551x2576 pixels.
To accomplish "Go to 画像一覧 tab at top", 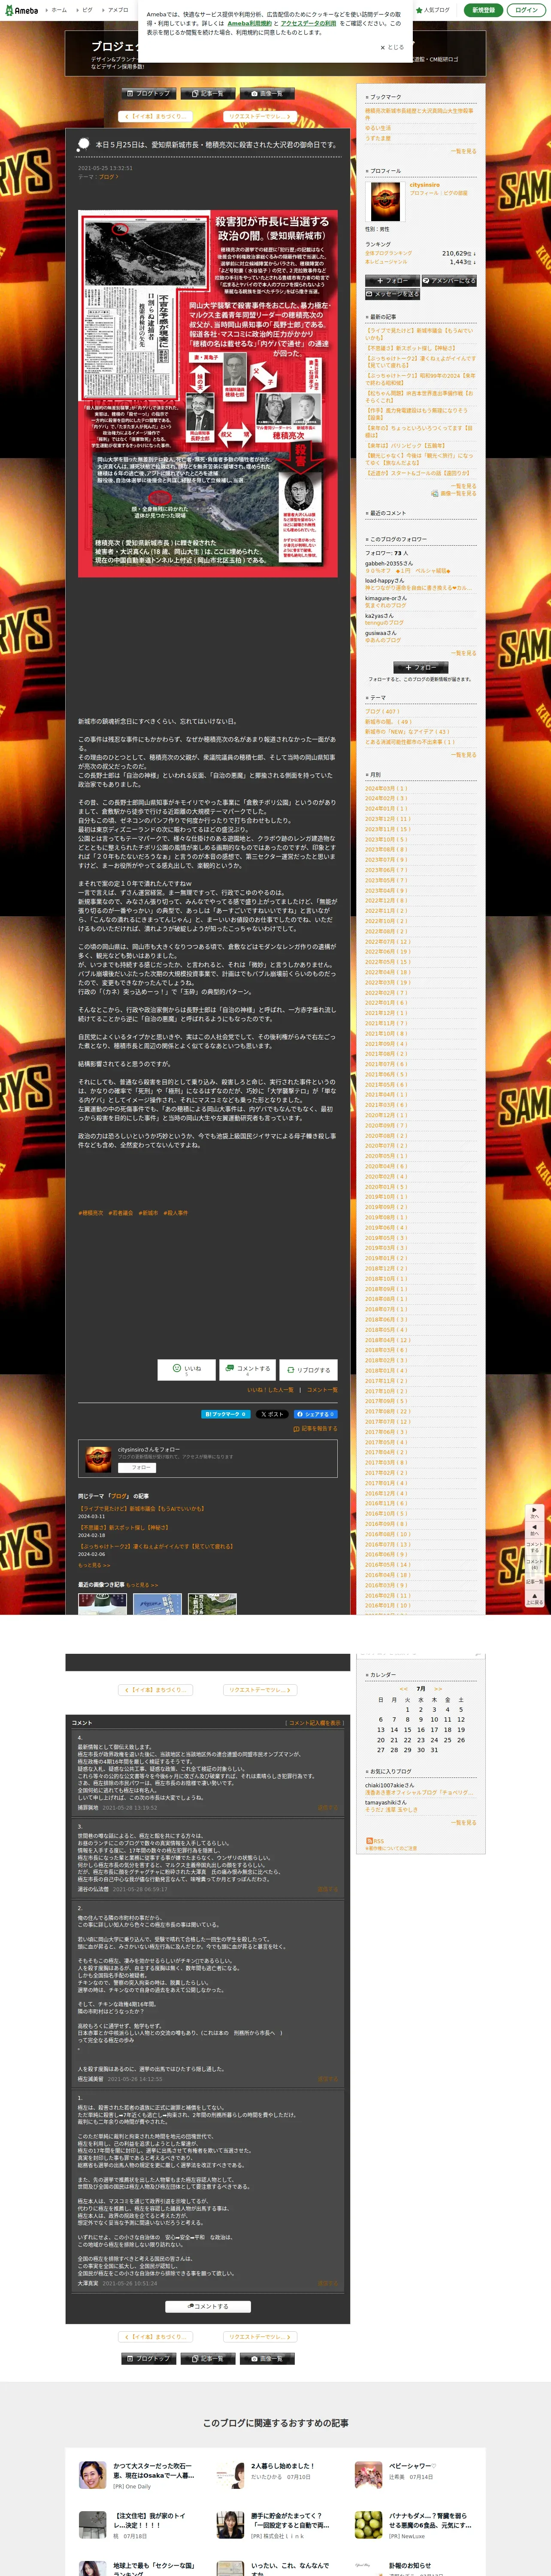I will point(267,93).
